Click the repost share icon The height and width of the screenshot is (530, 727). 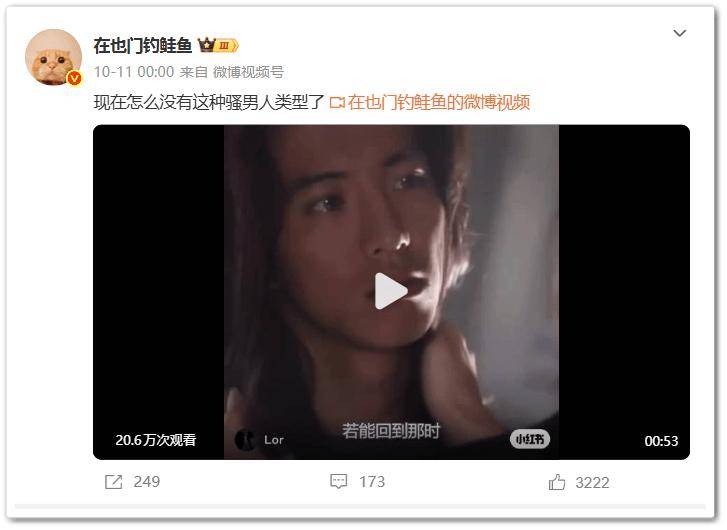click(113, 482)
